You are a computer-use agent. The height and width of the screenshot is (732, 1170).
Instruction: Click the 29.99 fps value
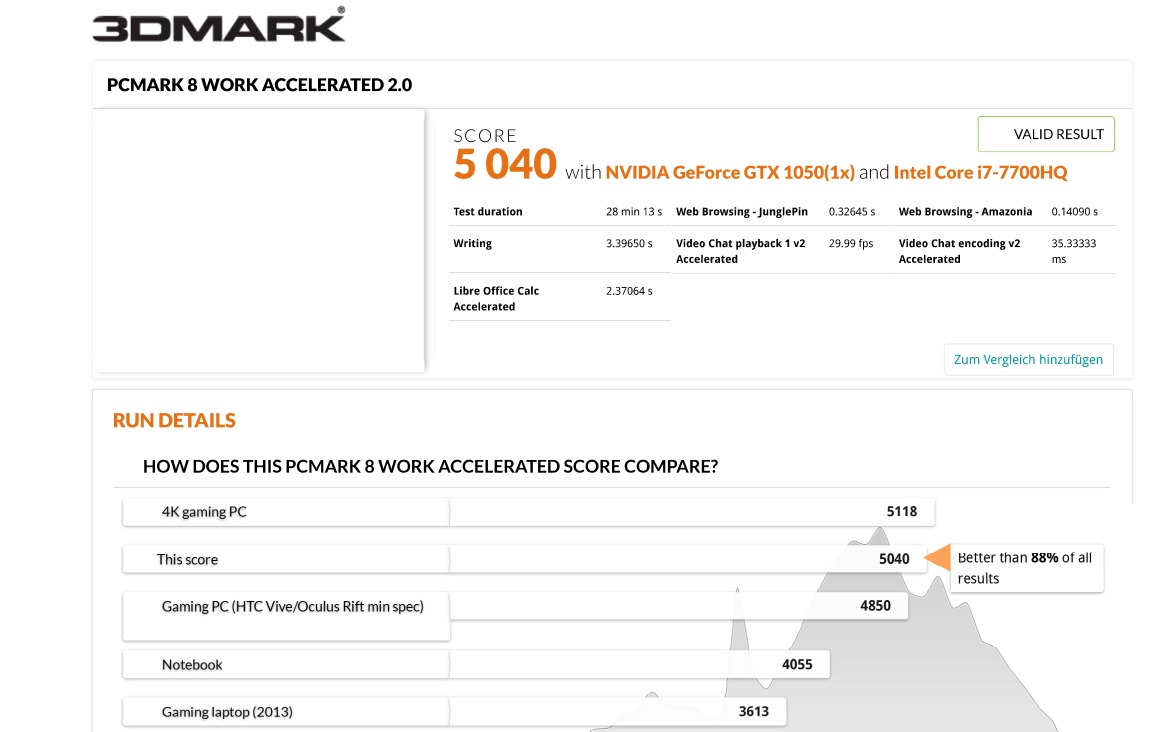click(851, 243)
